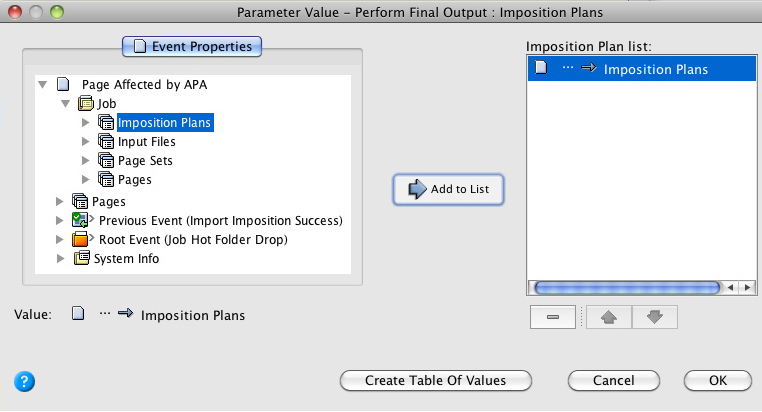
Task: Expand the Root Event (Job Hot Folder Drop) node
Action: (60, 239)
